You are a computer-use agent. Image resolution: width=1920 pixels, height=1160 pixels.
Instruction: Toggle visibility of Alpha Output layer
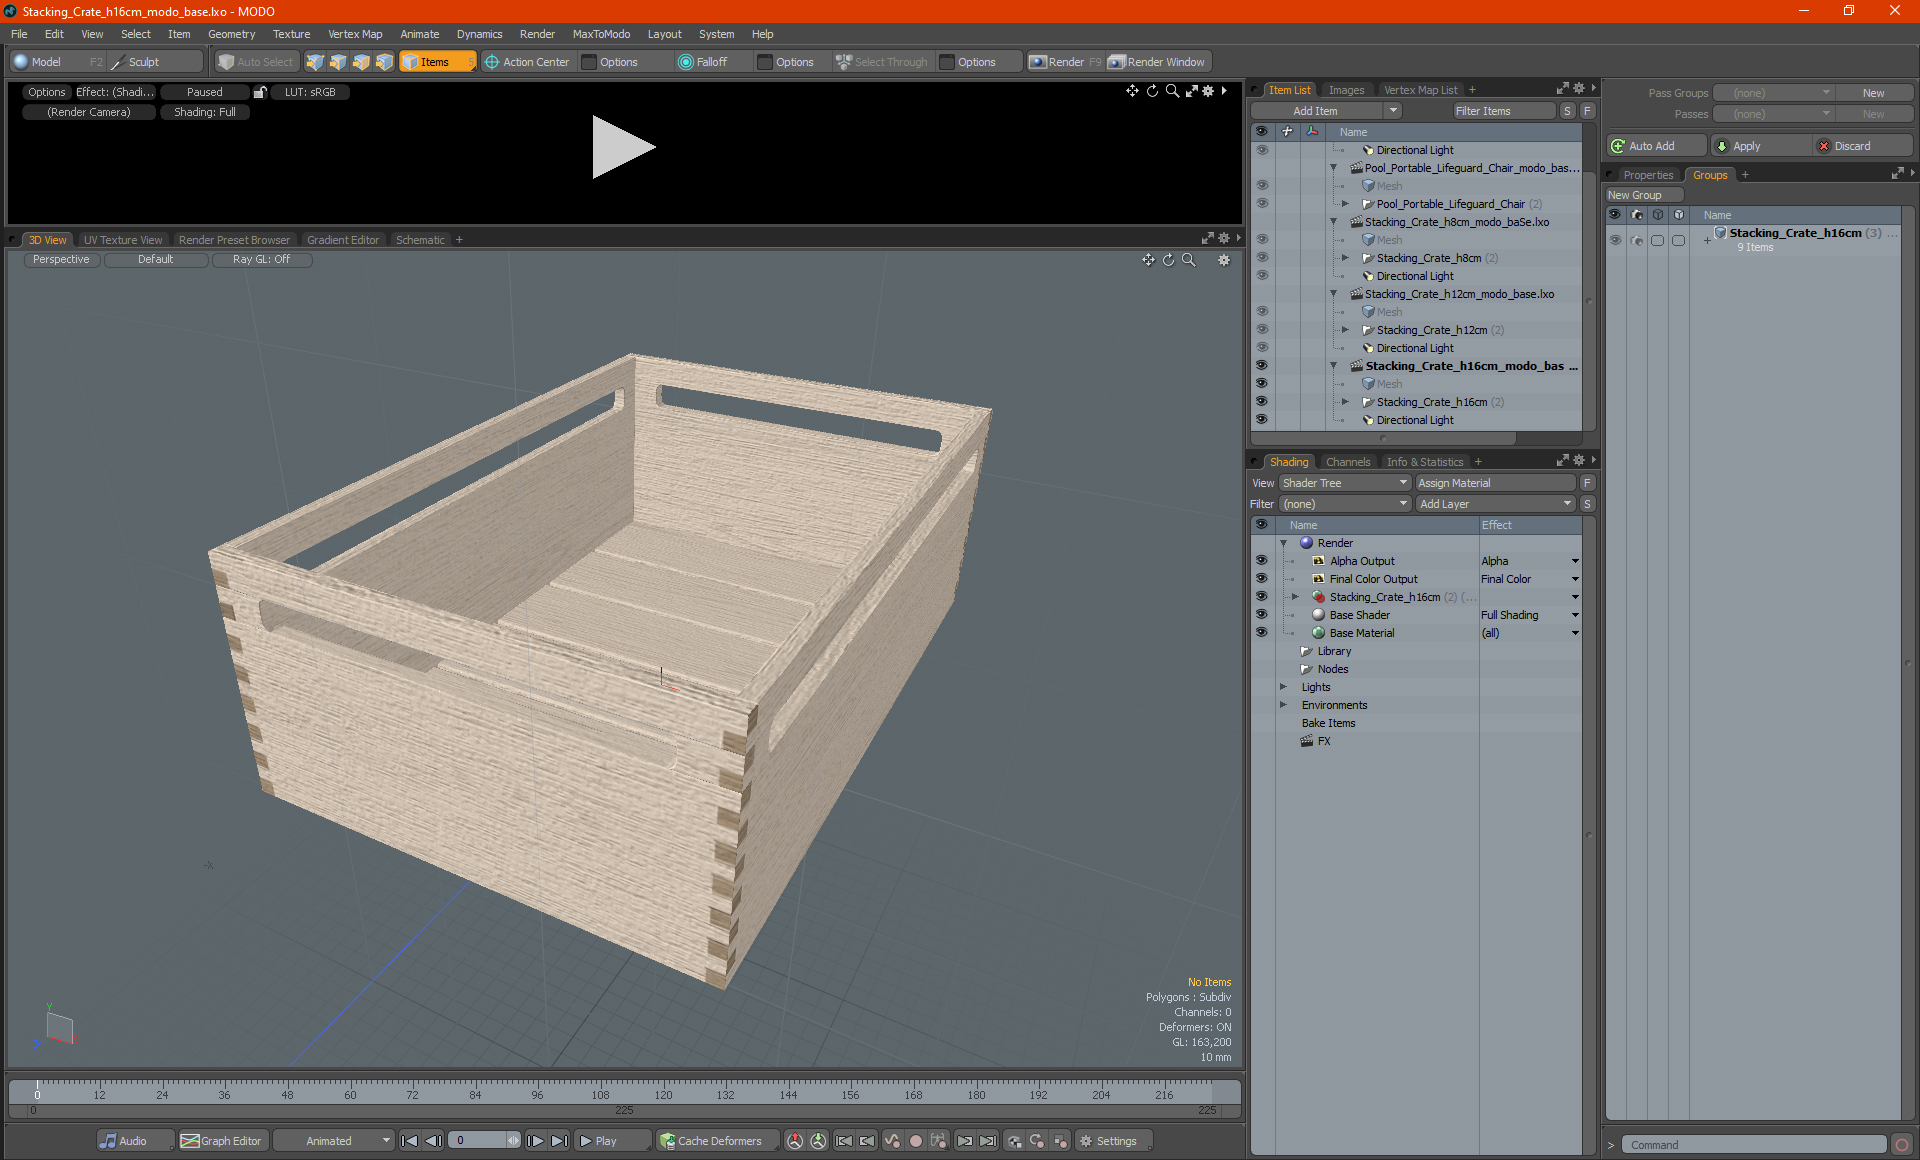click(1261, 561)
